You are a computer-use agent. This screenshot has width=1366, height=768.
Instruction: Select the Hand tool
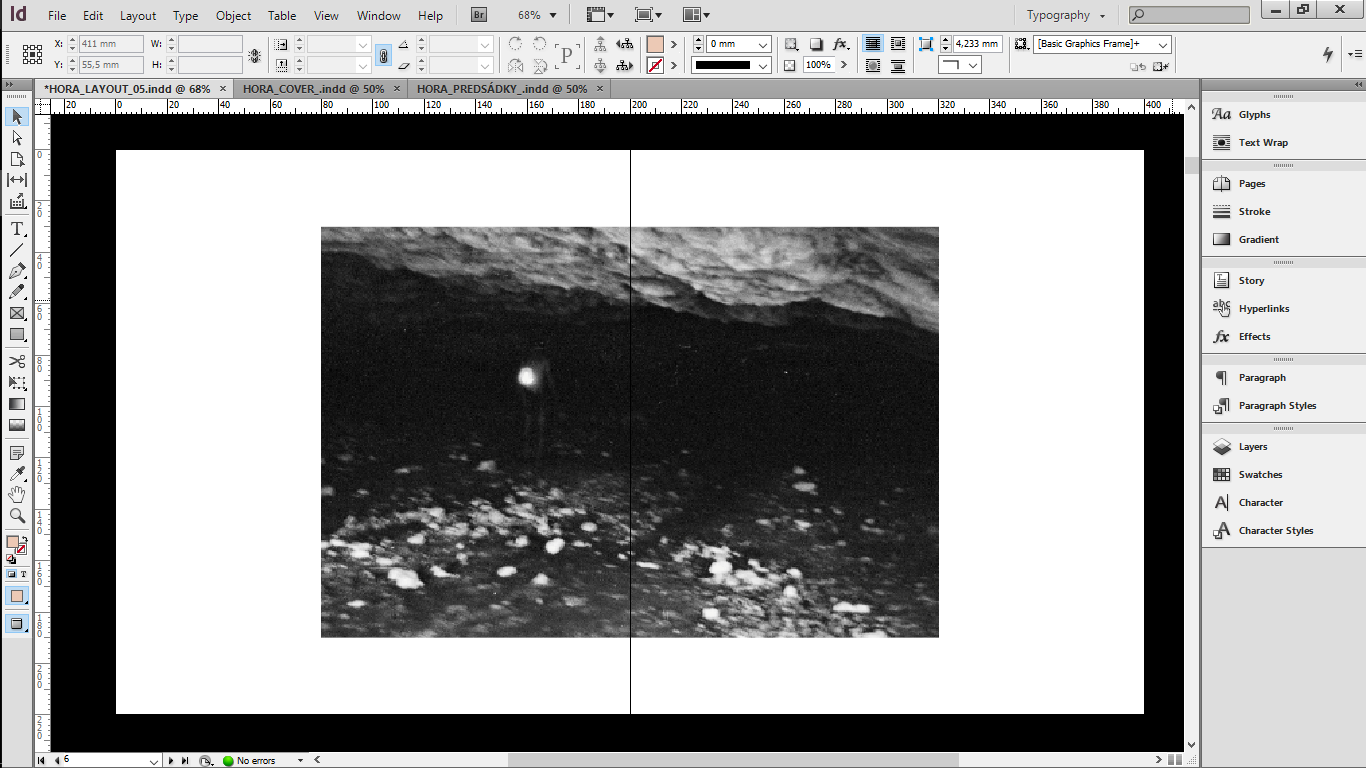pyautogui.click(x=17, y=494)
